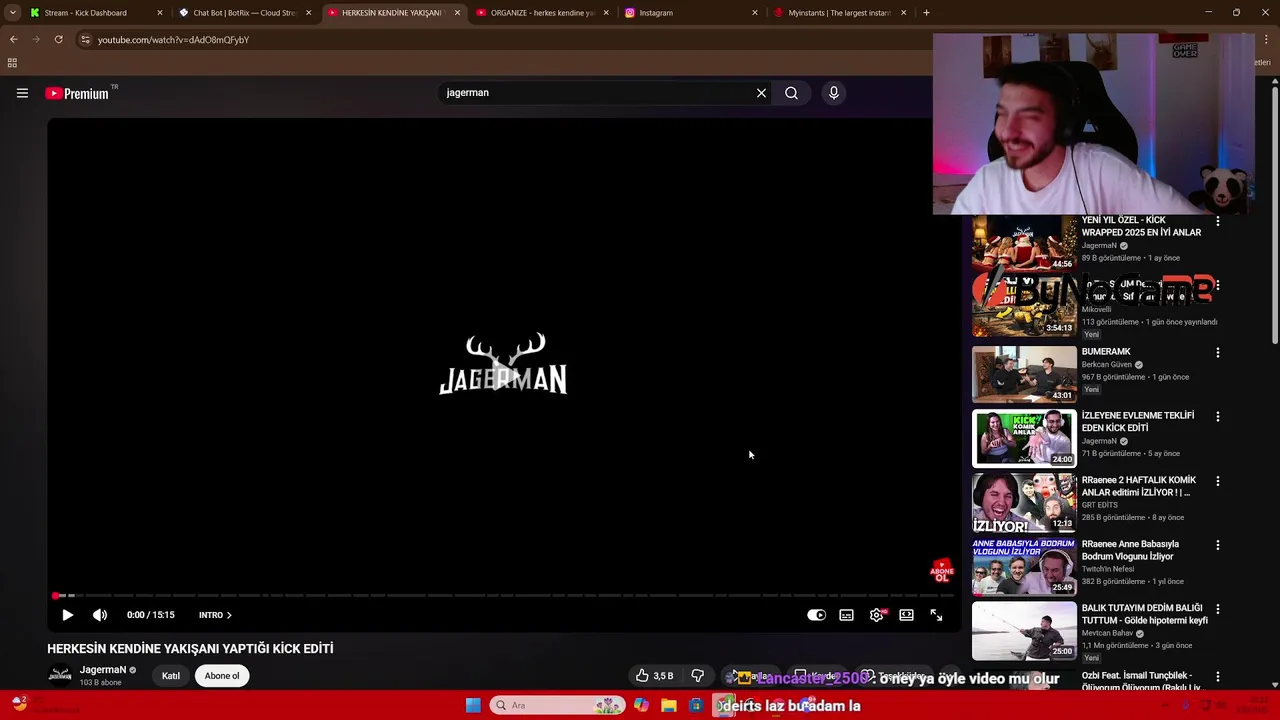Go back in browser history
This screenshot has height=720, width=1280.
click(13, 40)
